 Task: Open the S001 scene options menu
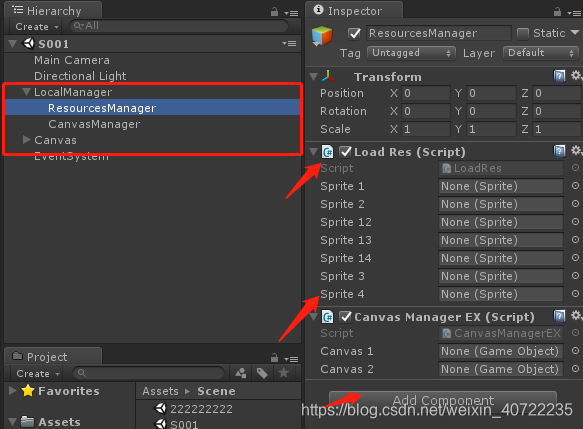289,43
